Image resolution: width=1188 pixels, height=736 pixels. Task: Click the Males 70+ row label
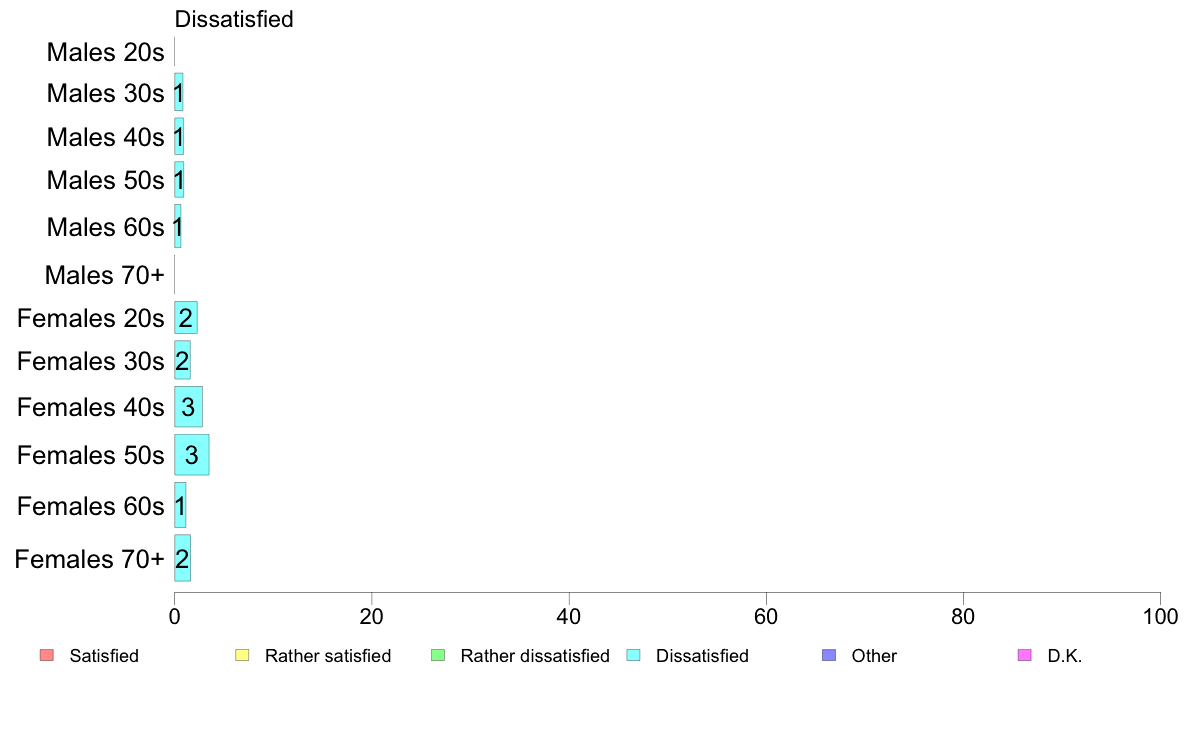pos(104,274)
